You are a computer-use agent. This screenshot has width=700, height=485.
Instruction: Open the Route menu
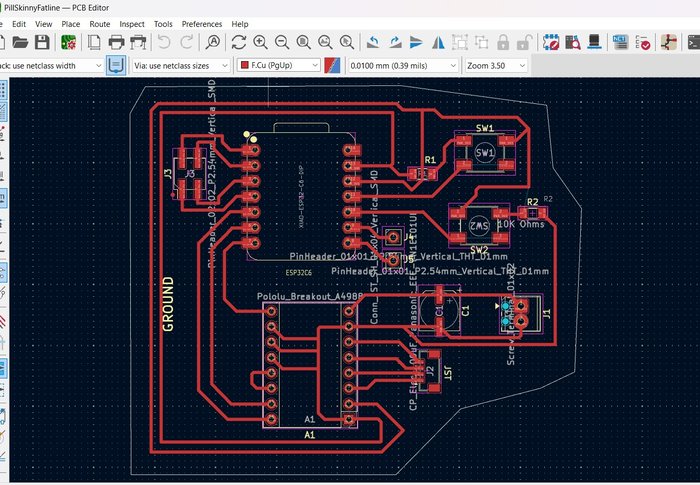(100, 24)
